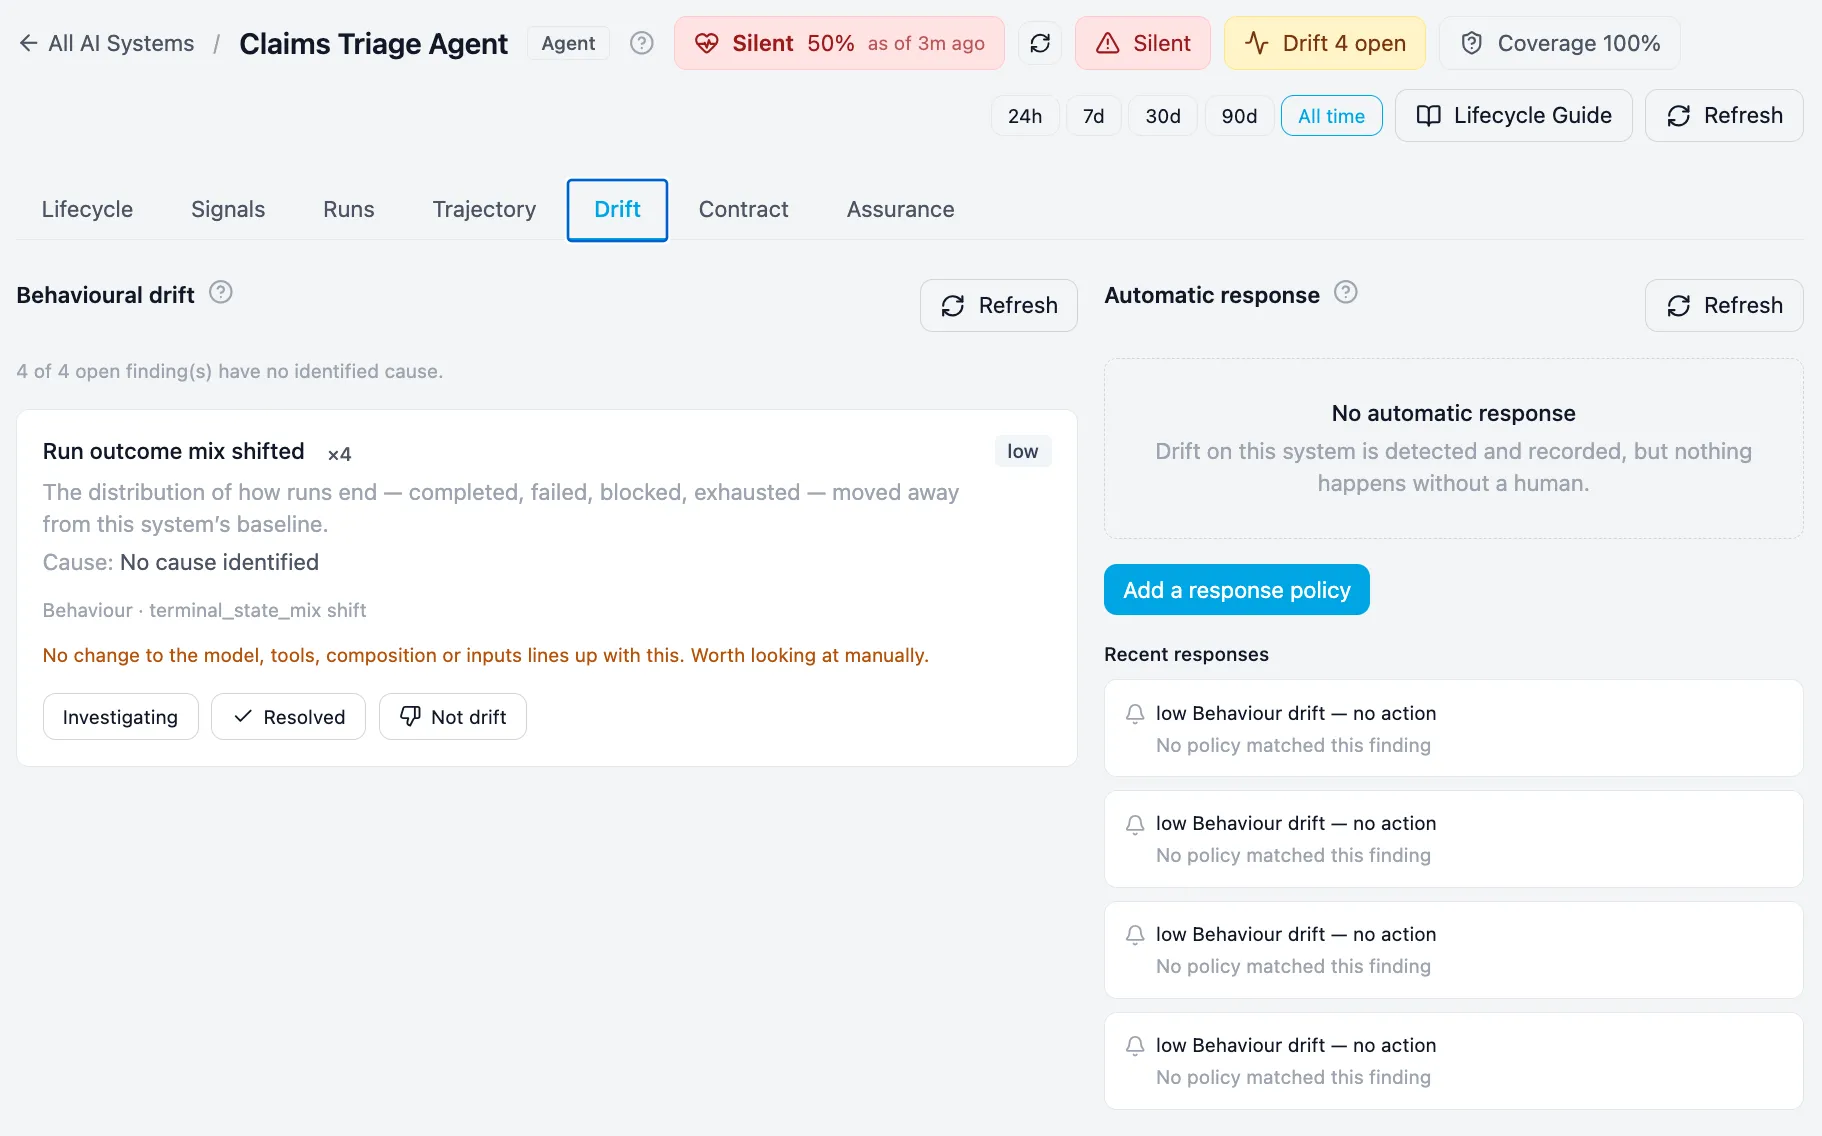Refresh the Behavioural drift panel
The image size is (1822, 1136).
pos(999,305)
